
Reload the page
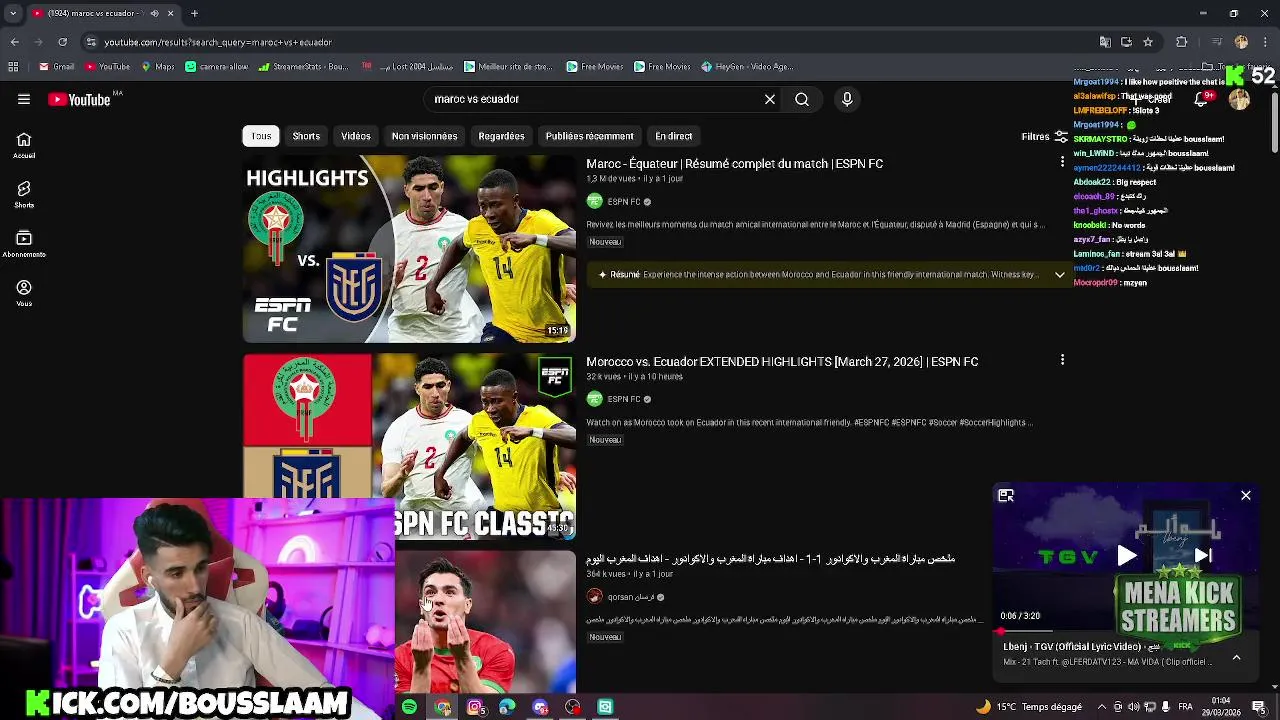pos(62,42)
